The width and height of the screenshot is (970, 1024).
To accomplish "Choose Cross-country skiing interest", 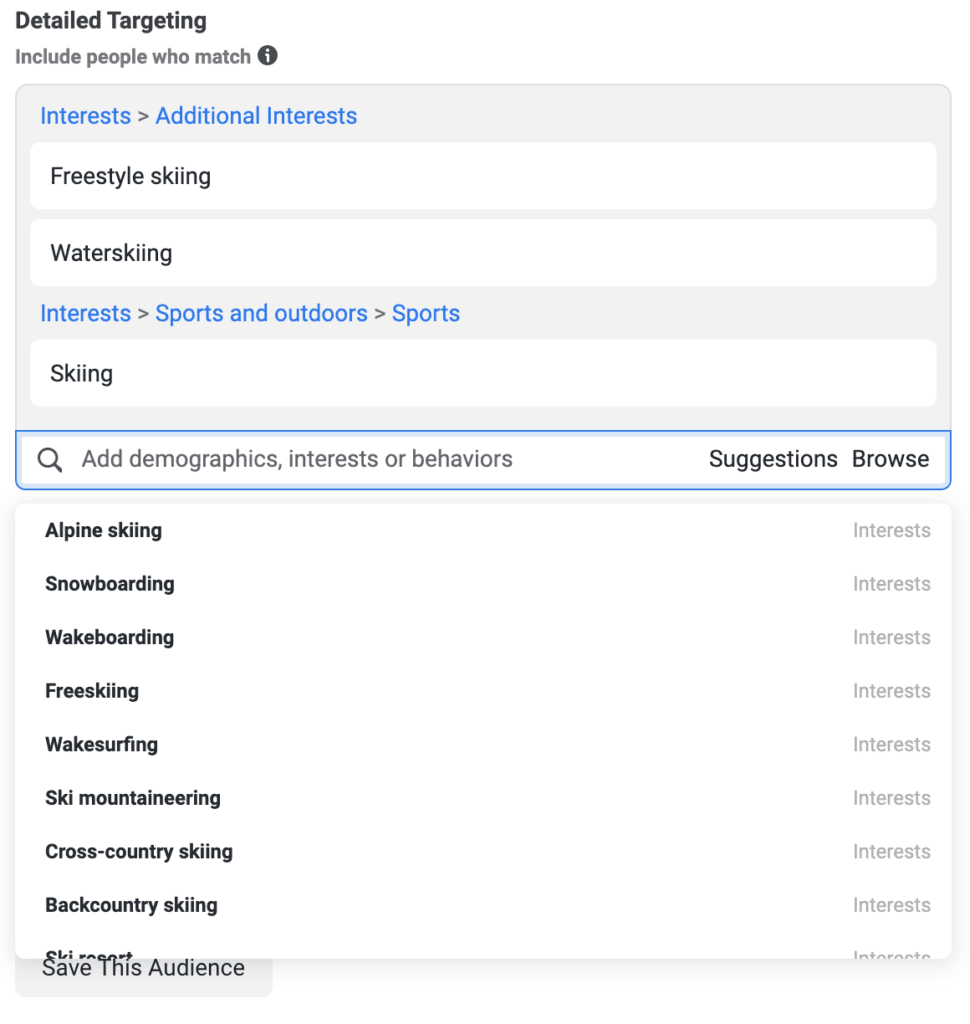I will pos(139,852).
